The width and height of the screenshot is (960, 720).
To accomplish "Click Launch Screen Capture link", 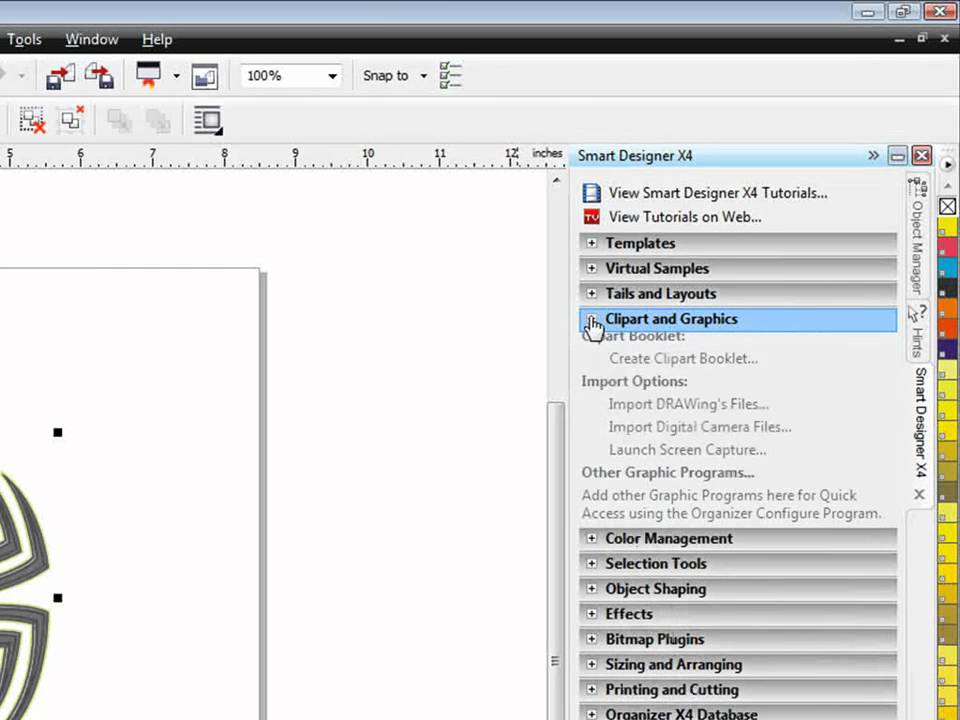I will pos(687,450).
